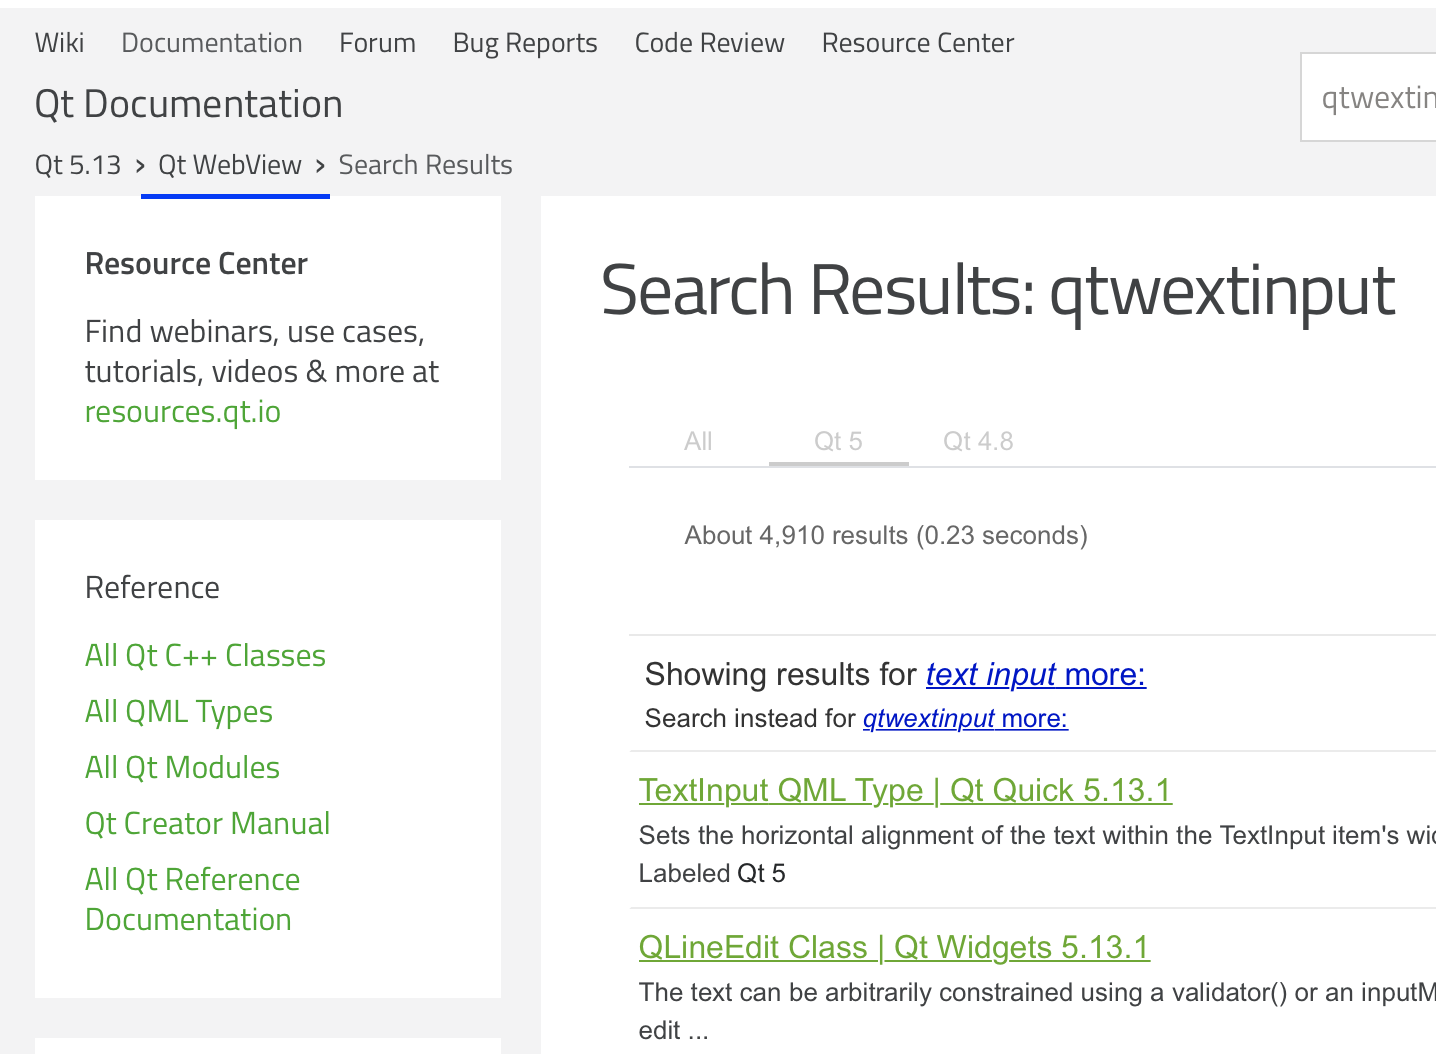Open QLineEdit Class Qt Widgets result
The width and height of the screenshot is (1436, 1054).
click(894, 947)
